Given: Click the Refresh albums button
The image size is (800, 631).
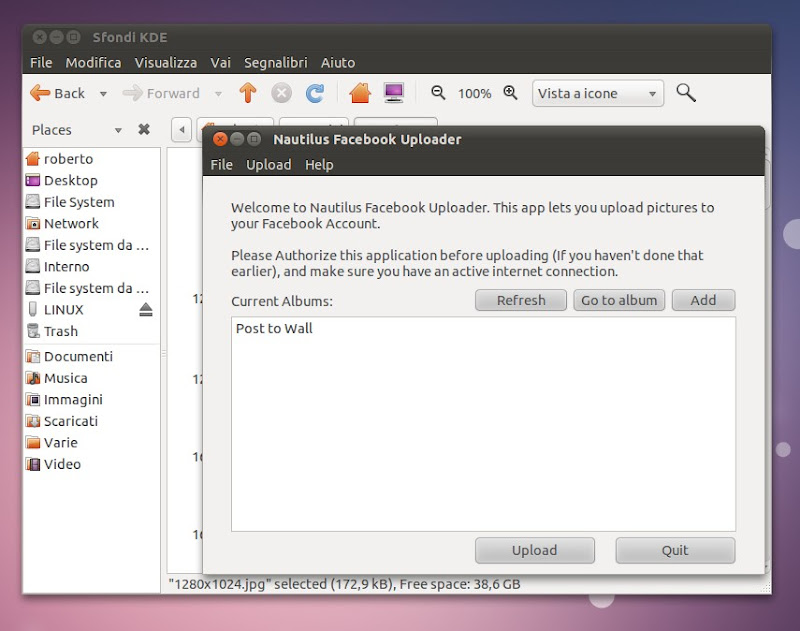Looking at the screenshot, I should [x=521, y=300].
